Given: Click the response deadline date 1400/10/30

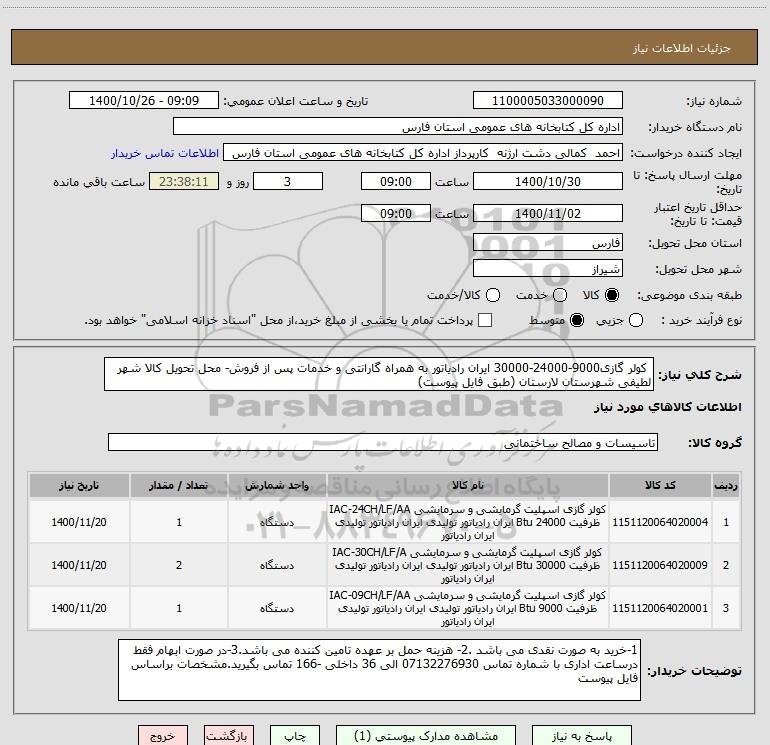Looking at the screenshot, I should click(x=548, y=181).
